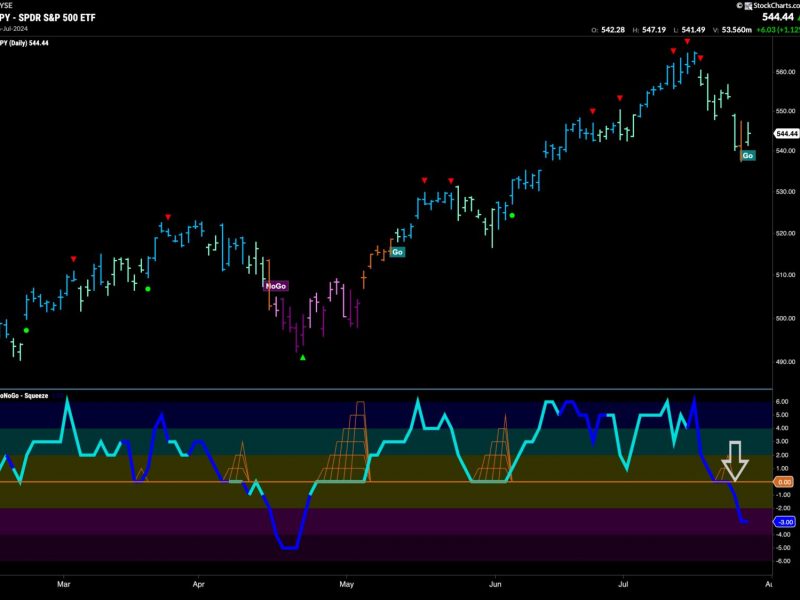Click the green dot marker before March
The width and height of the screenshot is (800, 600).
point(27,331)
